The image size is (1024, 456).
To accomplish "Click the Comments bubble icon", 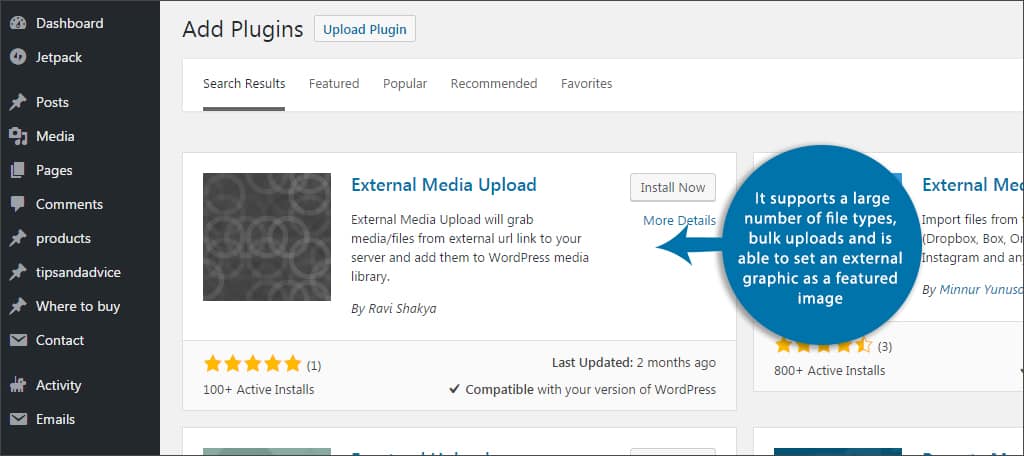I will [18, 204].
